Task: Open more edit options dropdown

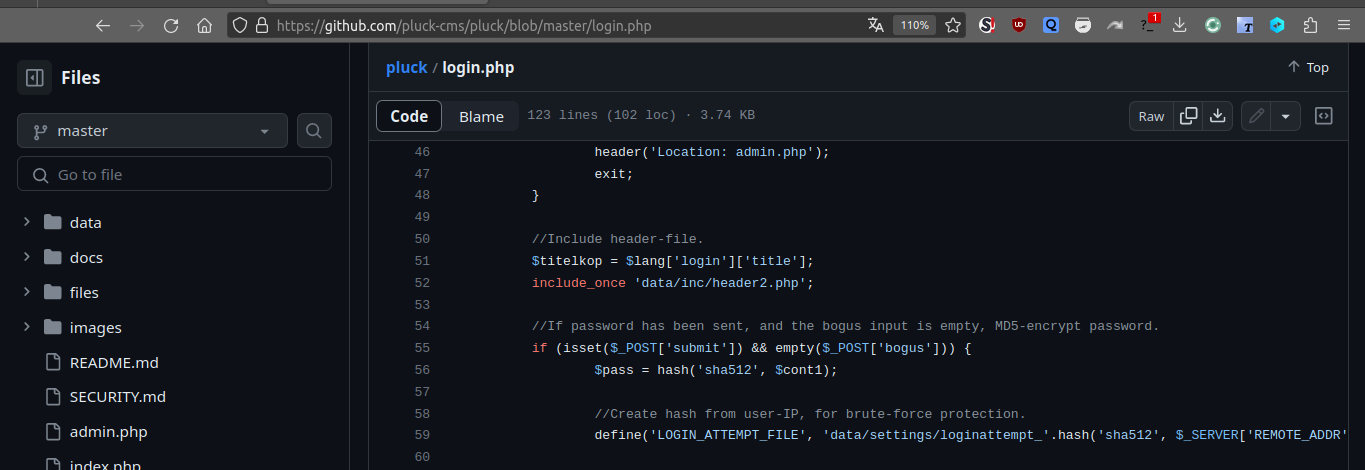Action: (x=1285, y=116)
